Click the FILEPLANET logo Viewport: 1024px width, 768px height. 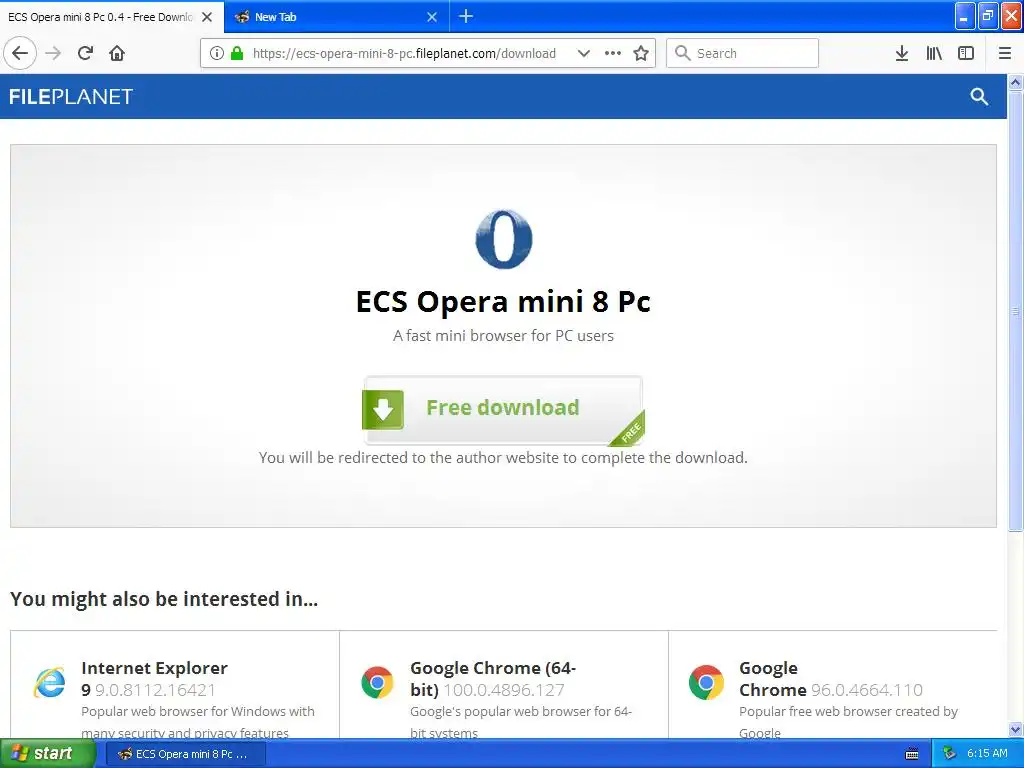(x=71, y=97)
